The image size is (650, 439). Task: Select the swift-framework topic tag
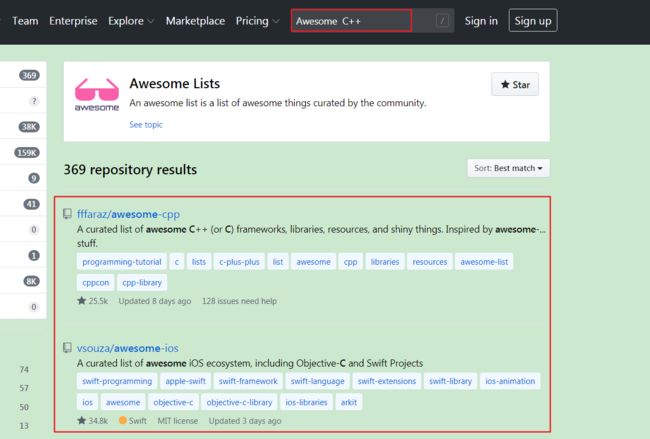(x=248, y=381)
